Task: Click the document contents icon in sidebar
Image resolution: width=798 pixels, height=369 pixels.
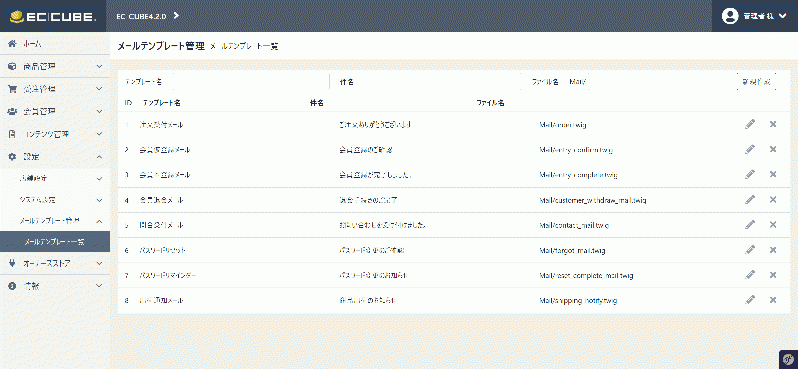Action: click(x=12, y=134)
